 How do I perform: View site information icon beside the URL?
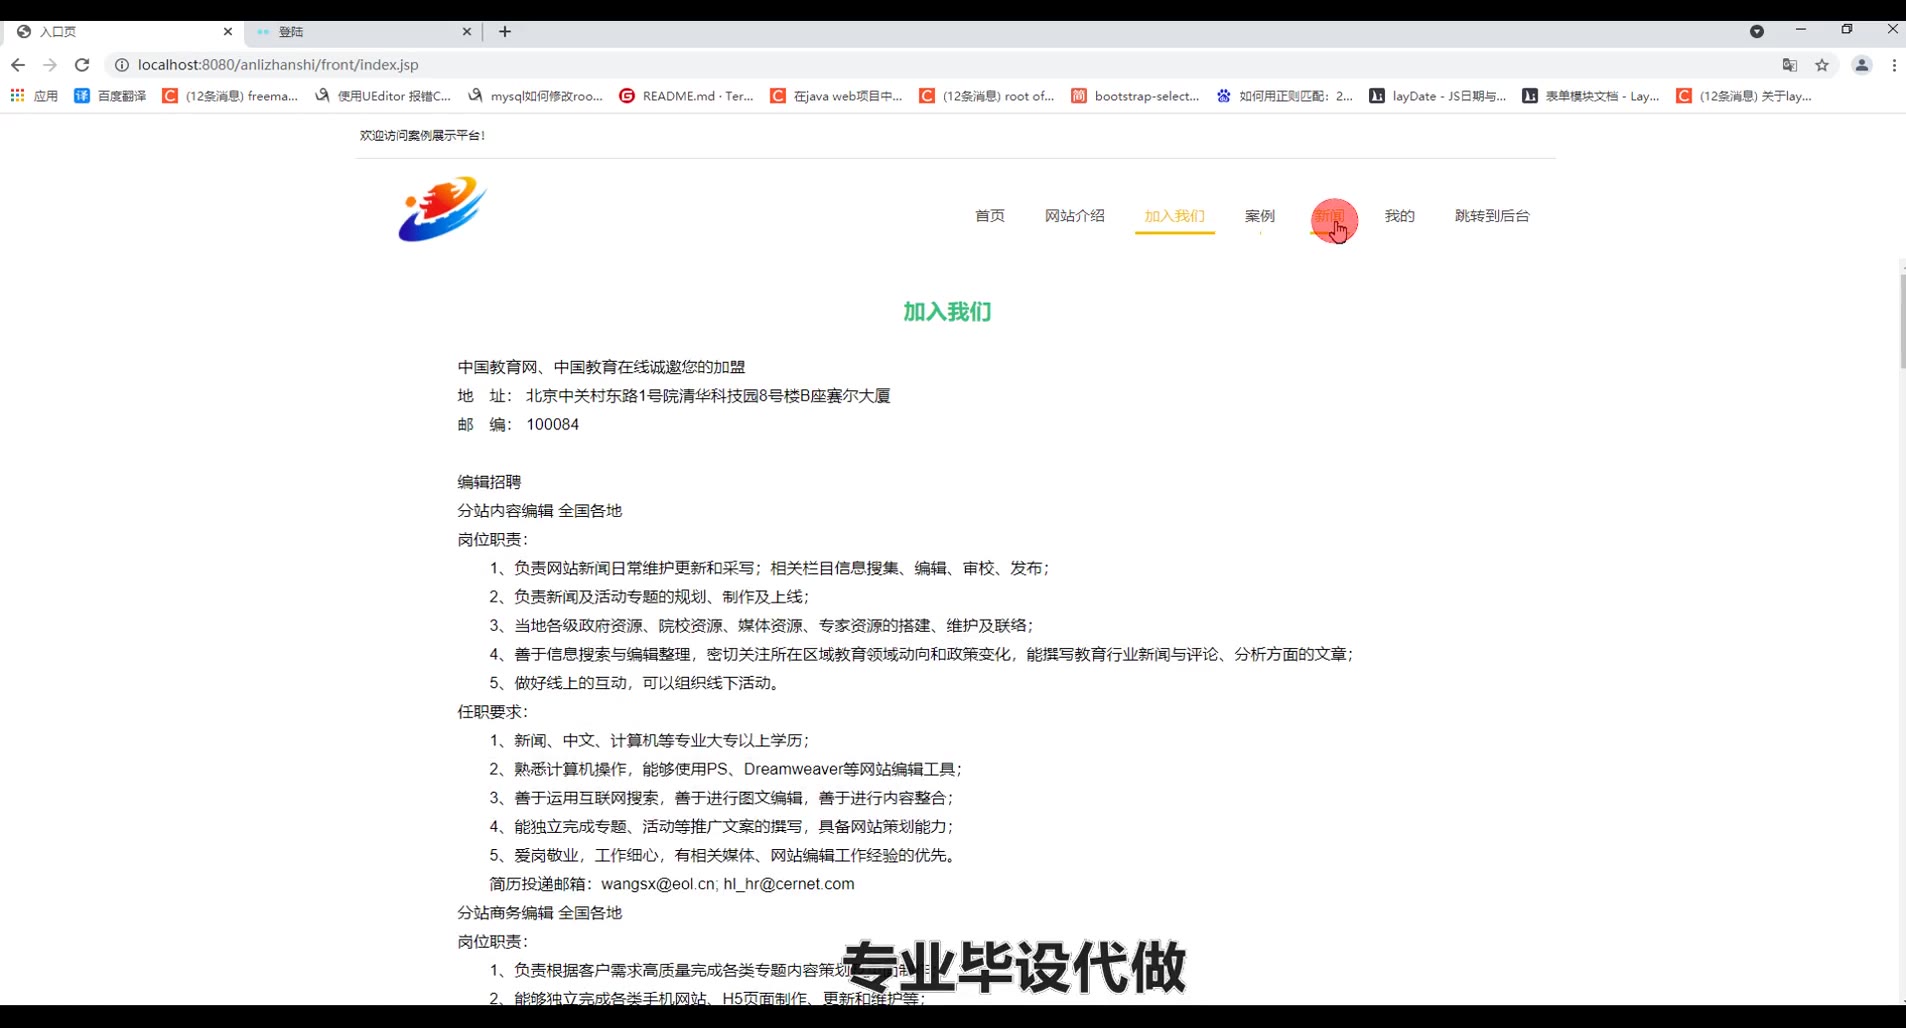(x=121, y=65)
